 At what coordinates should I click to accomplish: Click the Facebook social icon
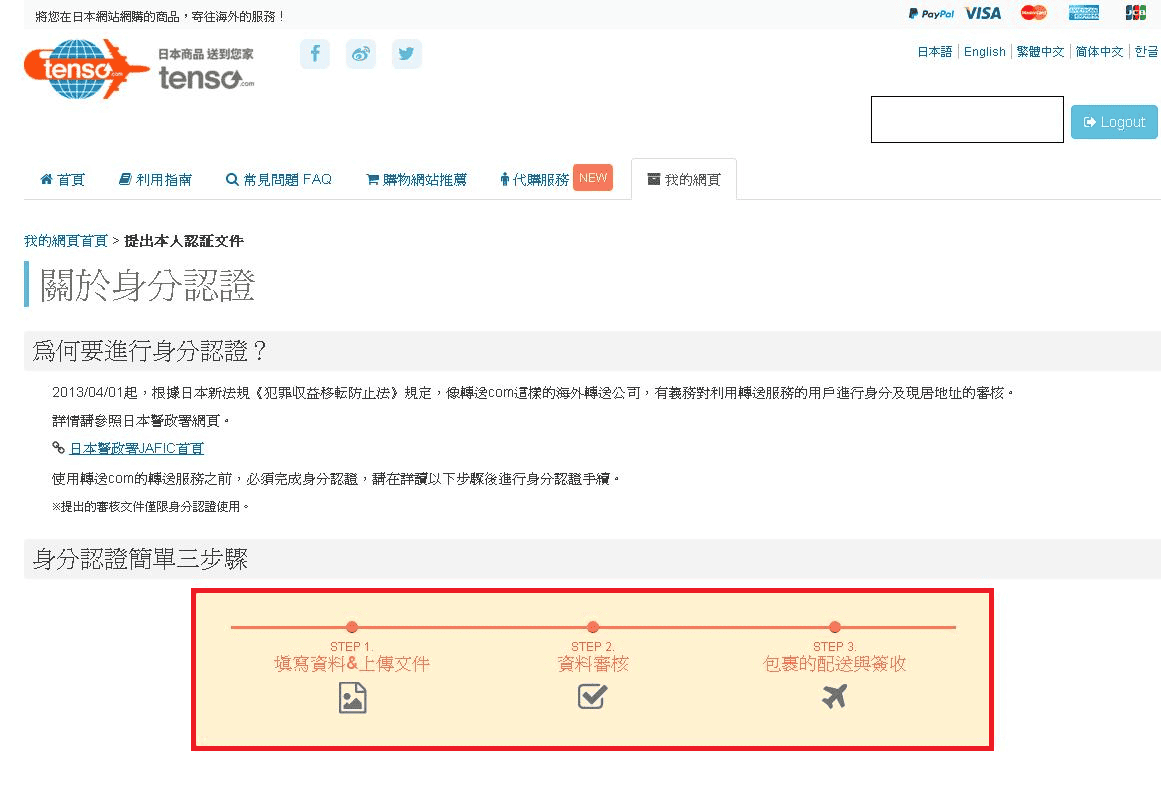314,54
